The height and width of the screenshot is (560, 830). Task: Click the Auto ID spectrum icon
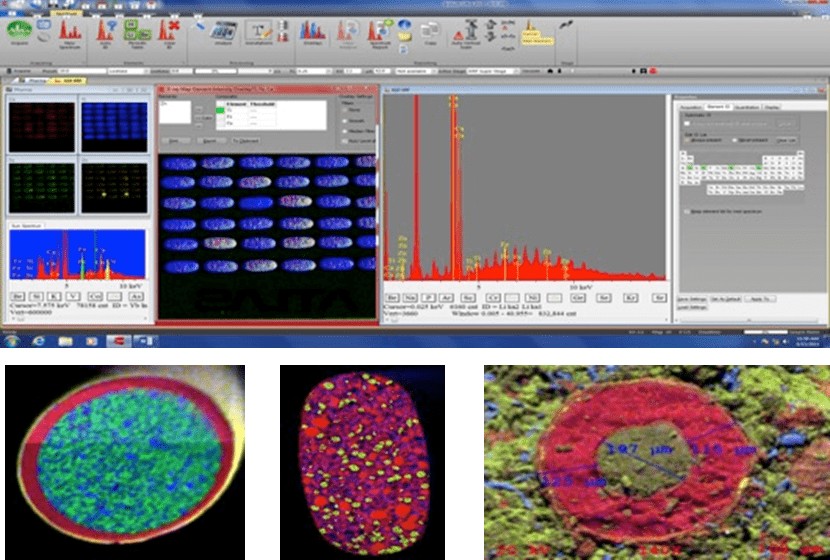pyautogui.click(x=106, y=32)
